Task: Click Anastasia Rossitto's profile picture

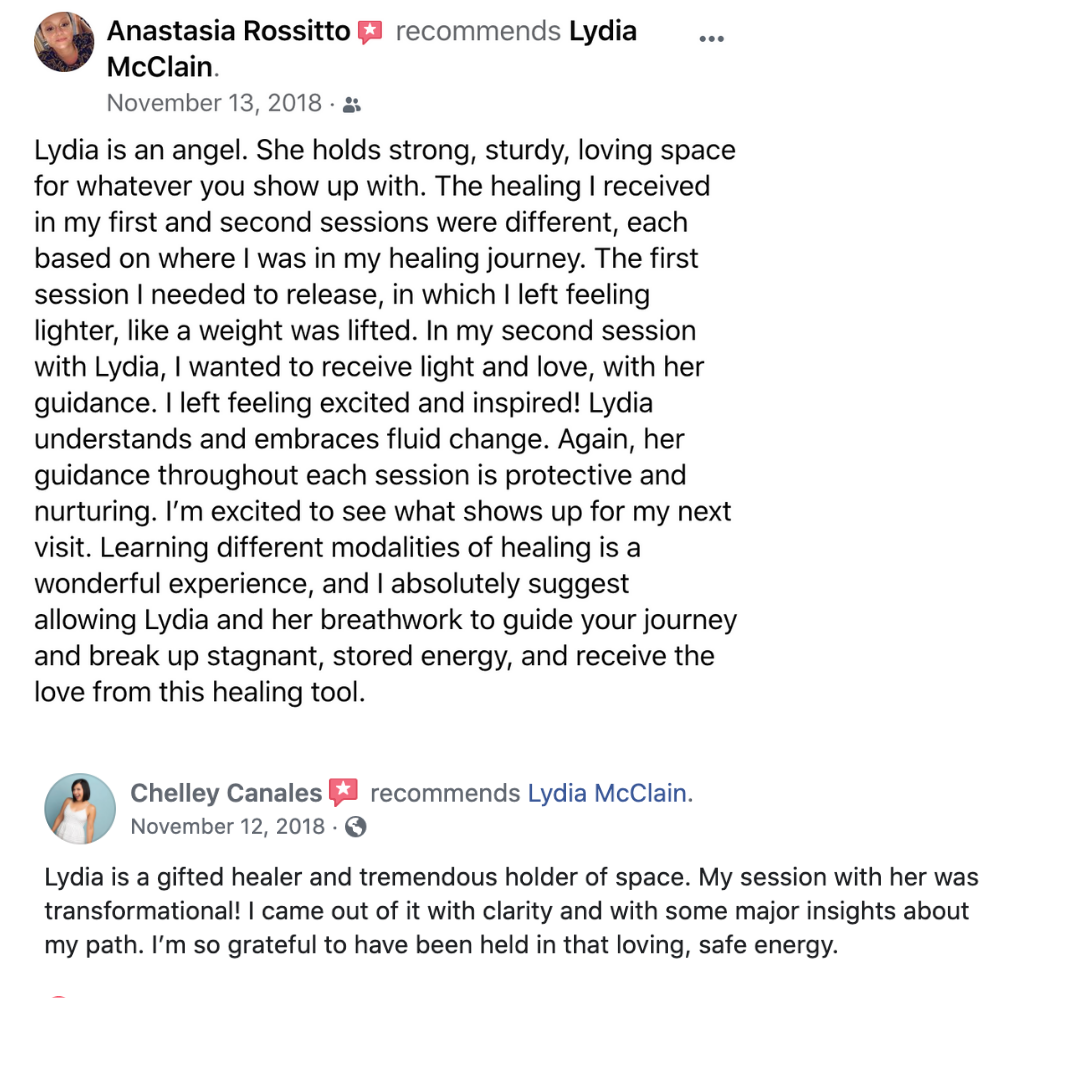Action: point(64,42)
